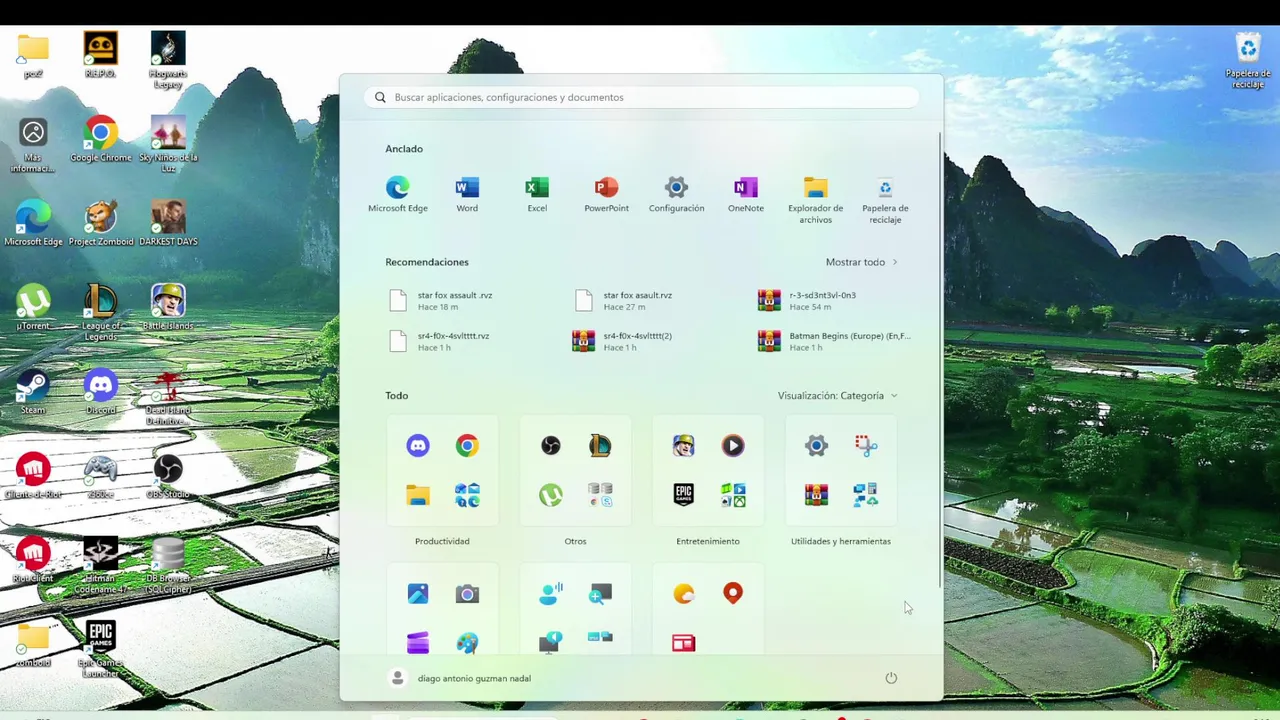Open Snipping Tool in Utilidades group
Screen dimensions: 1280x720
[x=866, y=446]
